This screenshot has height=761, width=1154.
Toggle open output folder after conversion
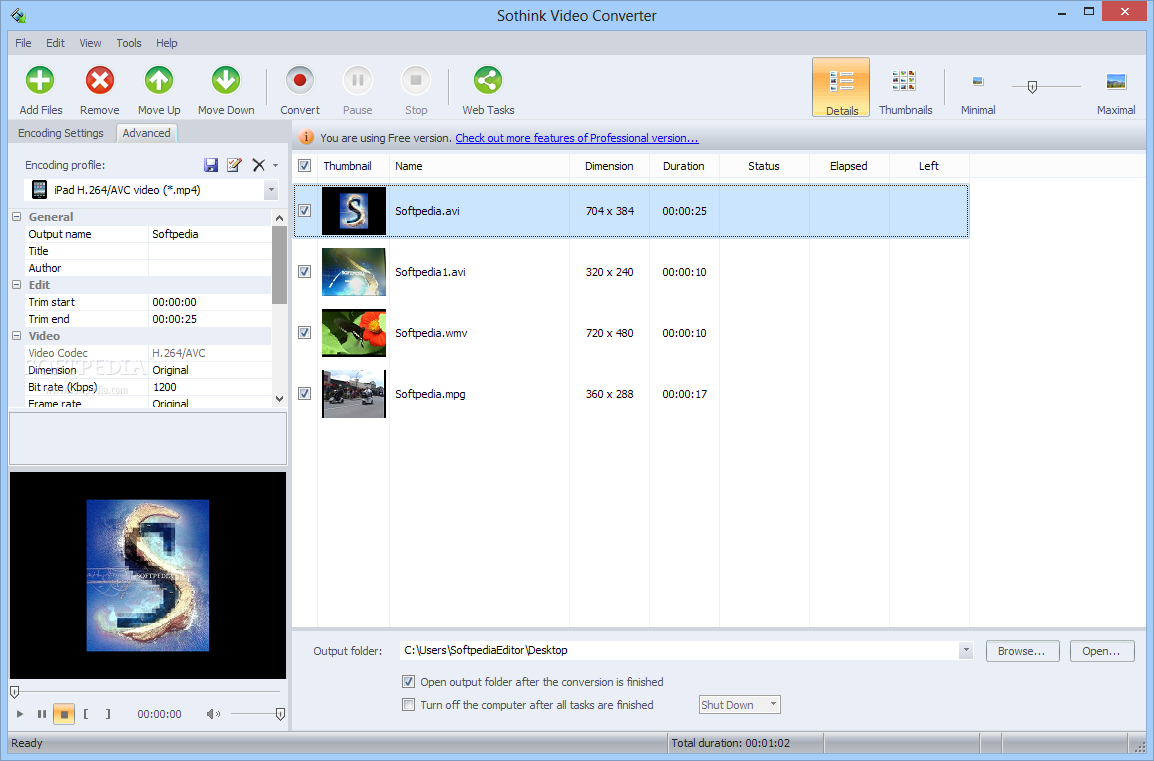pyautogui.click(x=408, y=682)
